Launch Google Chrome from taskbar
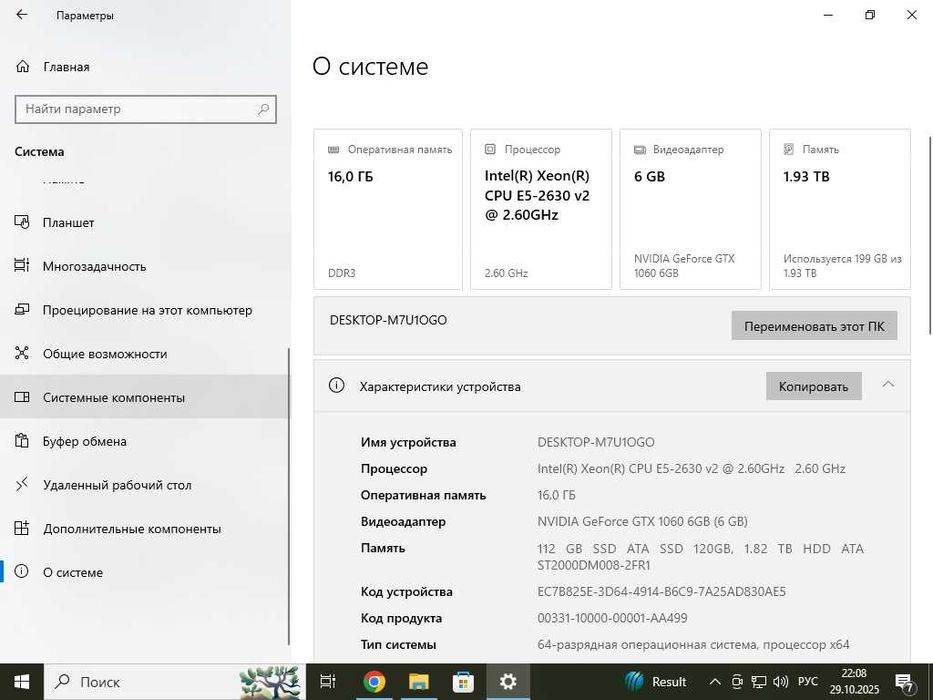Viewport: 933px width, 700px height. tap(374, 682)
